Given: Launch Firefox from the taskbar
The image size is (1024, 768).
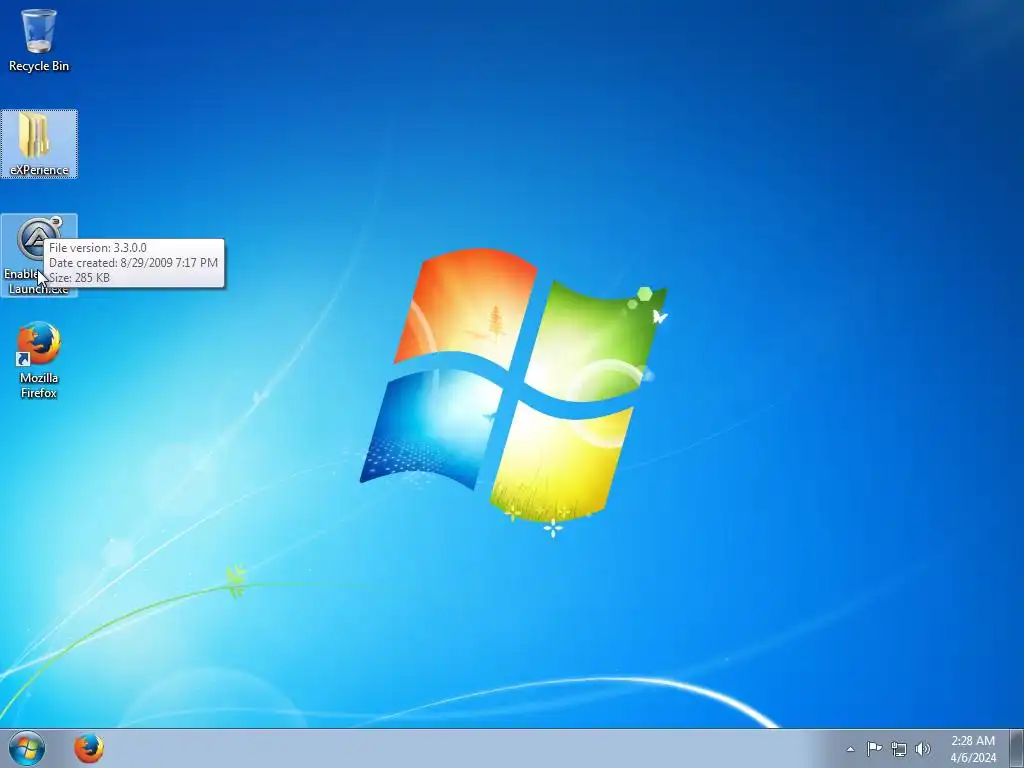Looking at the screenshot, I should [89, 748].
